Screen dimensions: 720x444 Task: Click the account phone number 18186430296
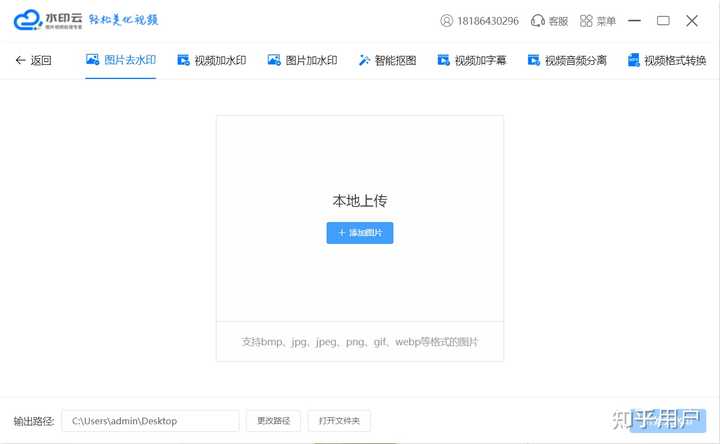(488, 21)
